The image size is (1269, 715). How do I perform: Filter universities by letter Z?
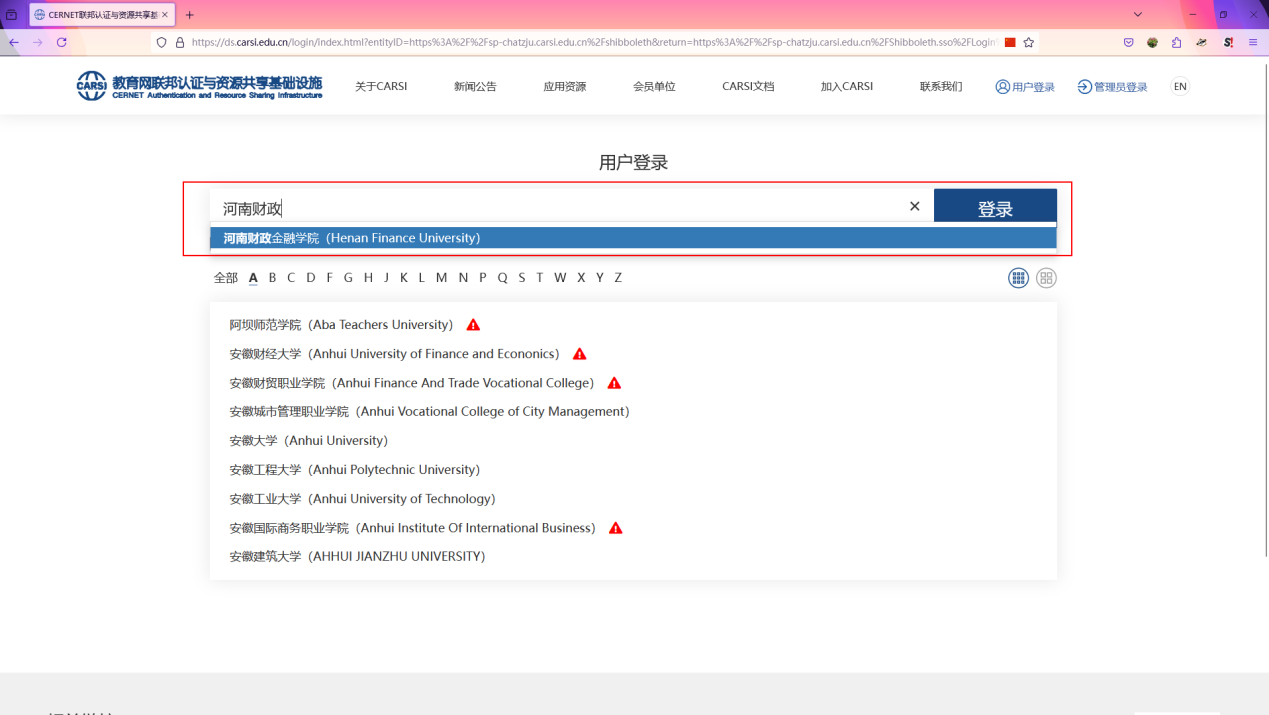click(618, 278)
